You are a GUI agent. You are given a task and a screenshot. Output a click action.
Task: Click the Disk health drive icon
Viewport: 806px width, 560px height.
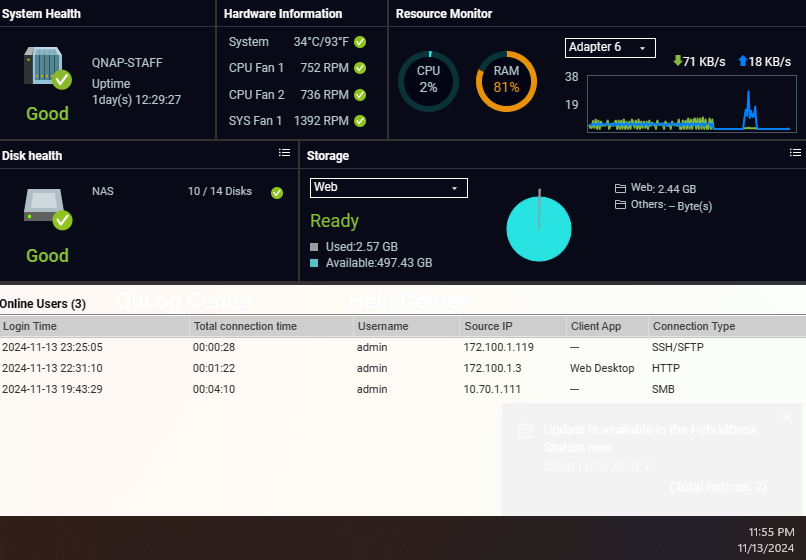[47, 209]
